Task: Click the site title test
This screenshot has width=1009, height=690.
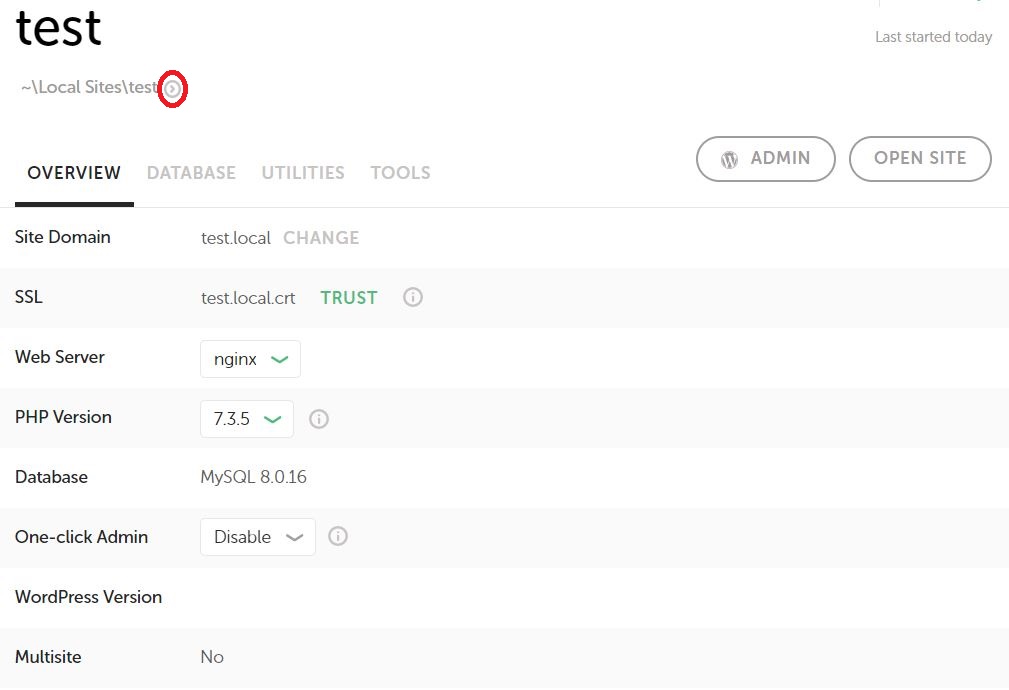Action: pyautogui.click(x=59, y=28)
